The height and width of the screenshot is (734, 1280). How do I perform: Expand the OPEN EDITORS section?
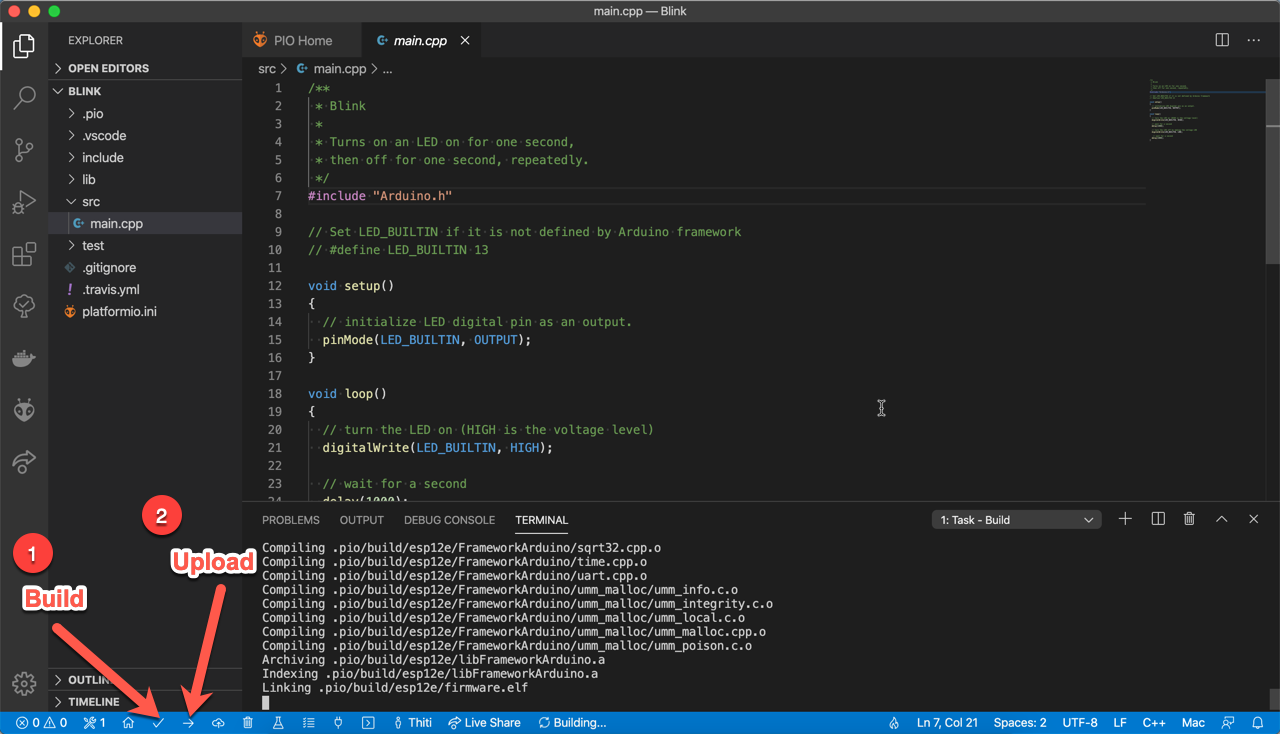pyautogui.click(x=108, y=68)
